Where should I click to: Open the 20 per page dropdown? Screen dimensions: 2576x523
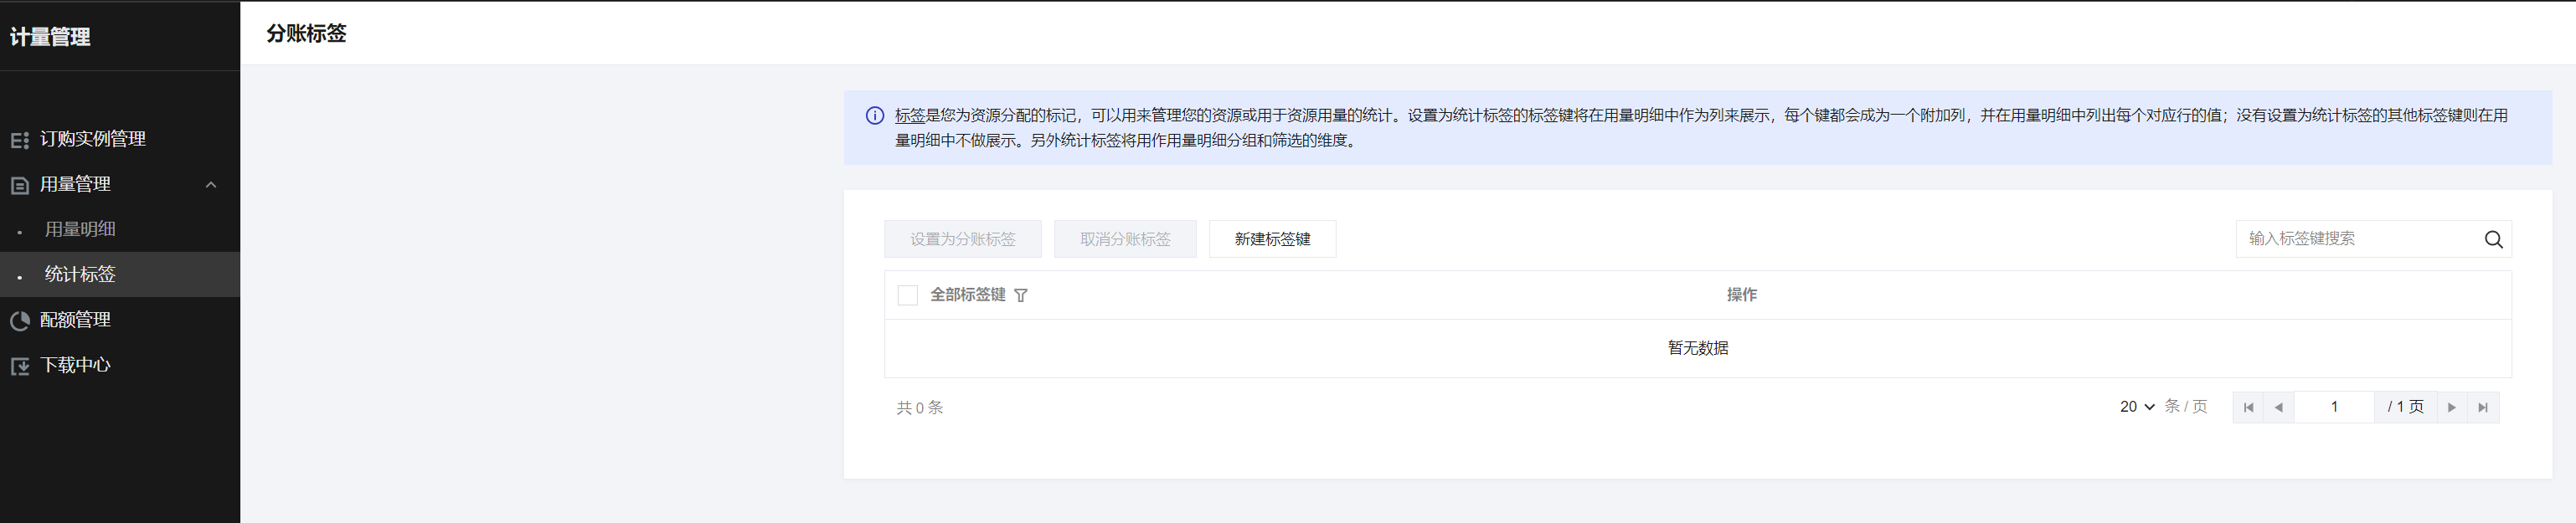point(2136,407)
